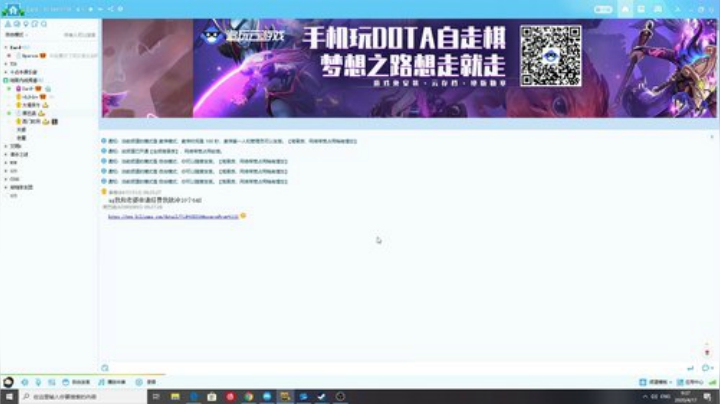Open the Windows Start menu
This screenshot has height=404, width=720.
pyautogui.click(x=9, y=396)
